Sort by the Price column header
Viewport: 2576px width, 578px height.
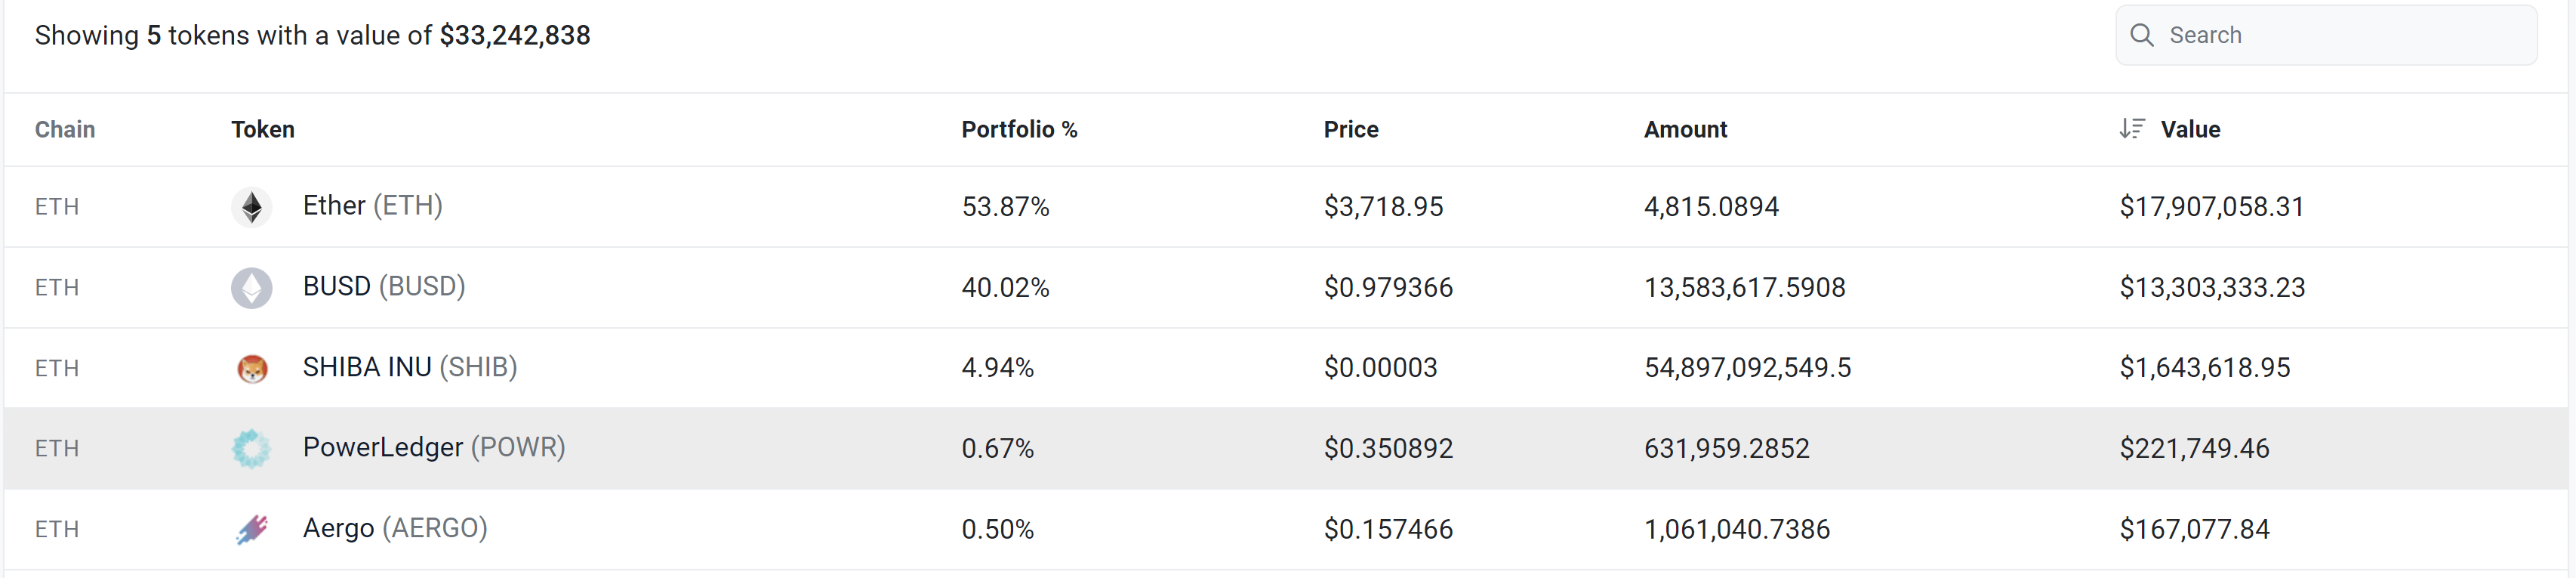(1350, 129)
